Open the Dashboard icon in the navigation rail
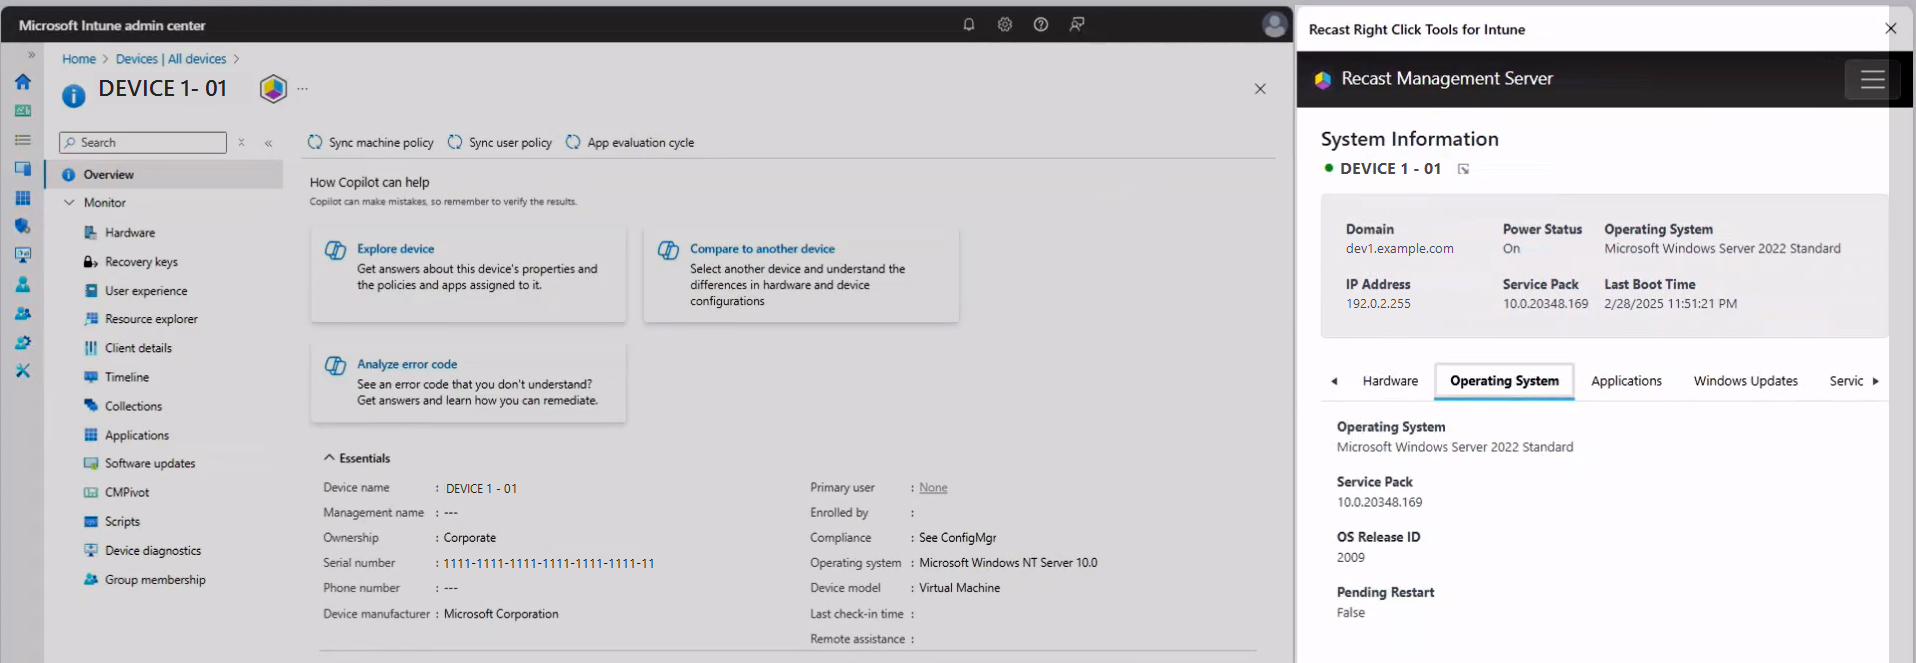1916x663 pixels. click(22, 111)
